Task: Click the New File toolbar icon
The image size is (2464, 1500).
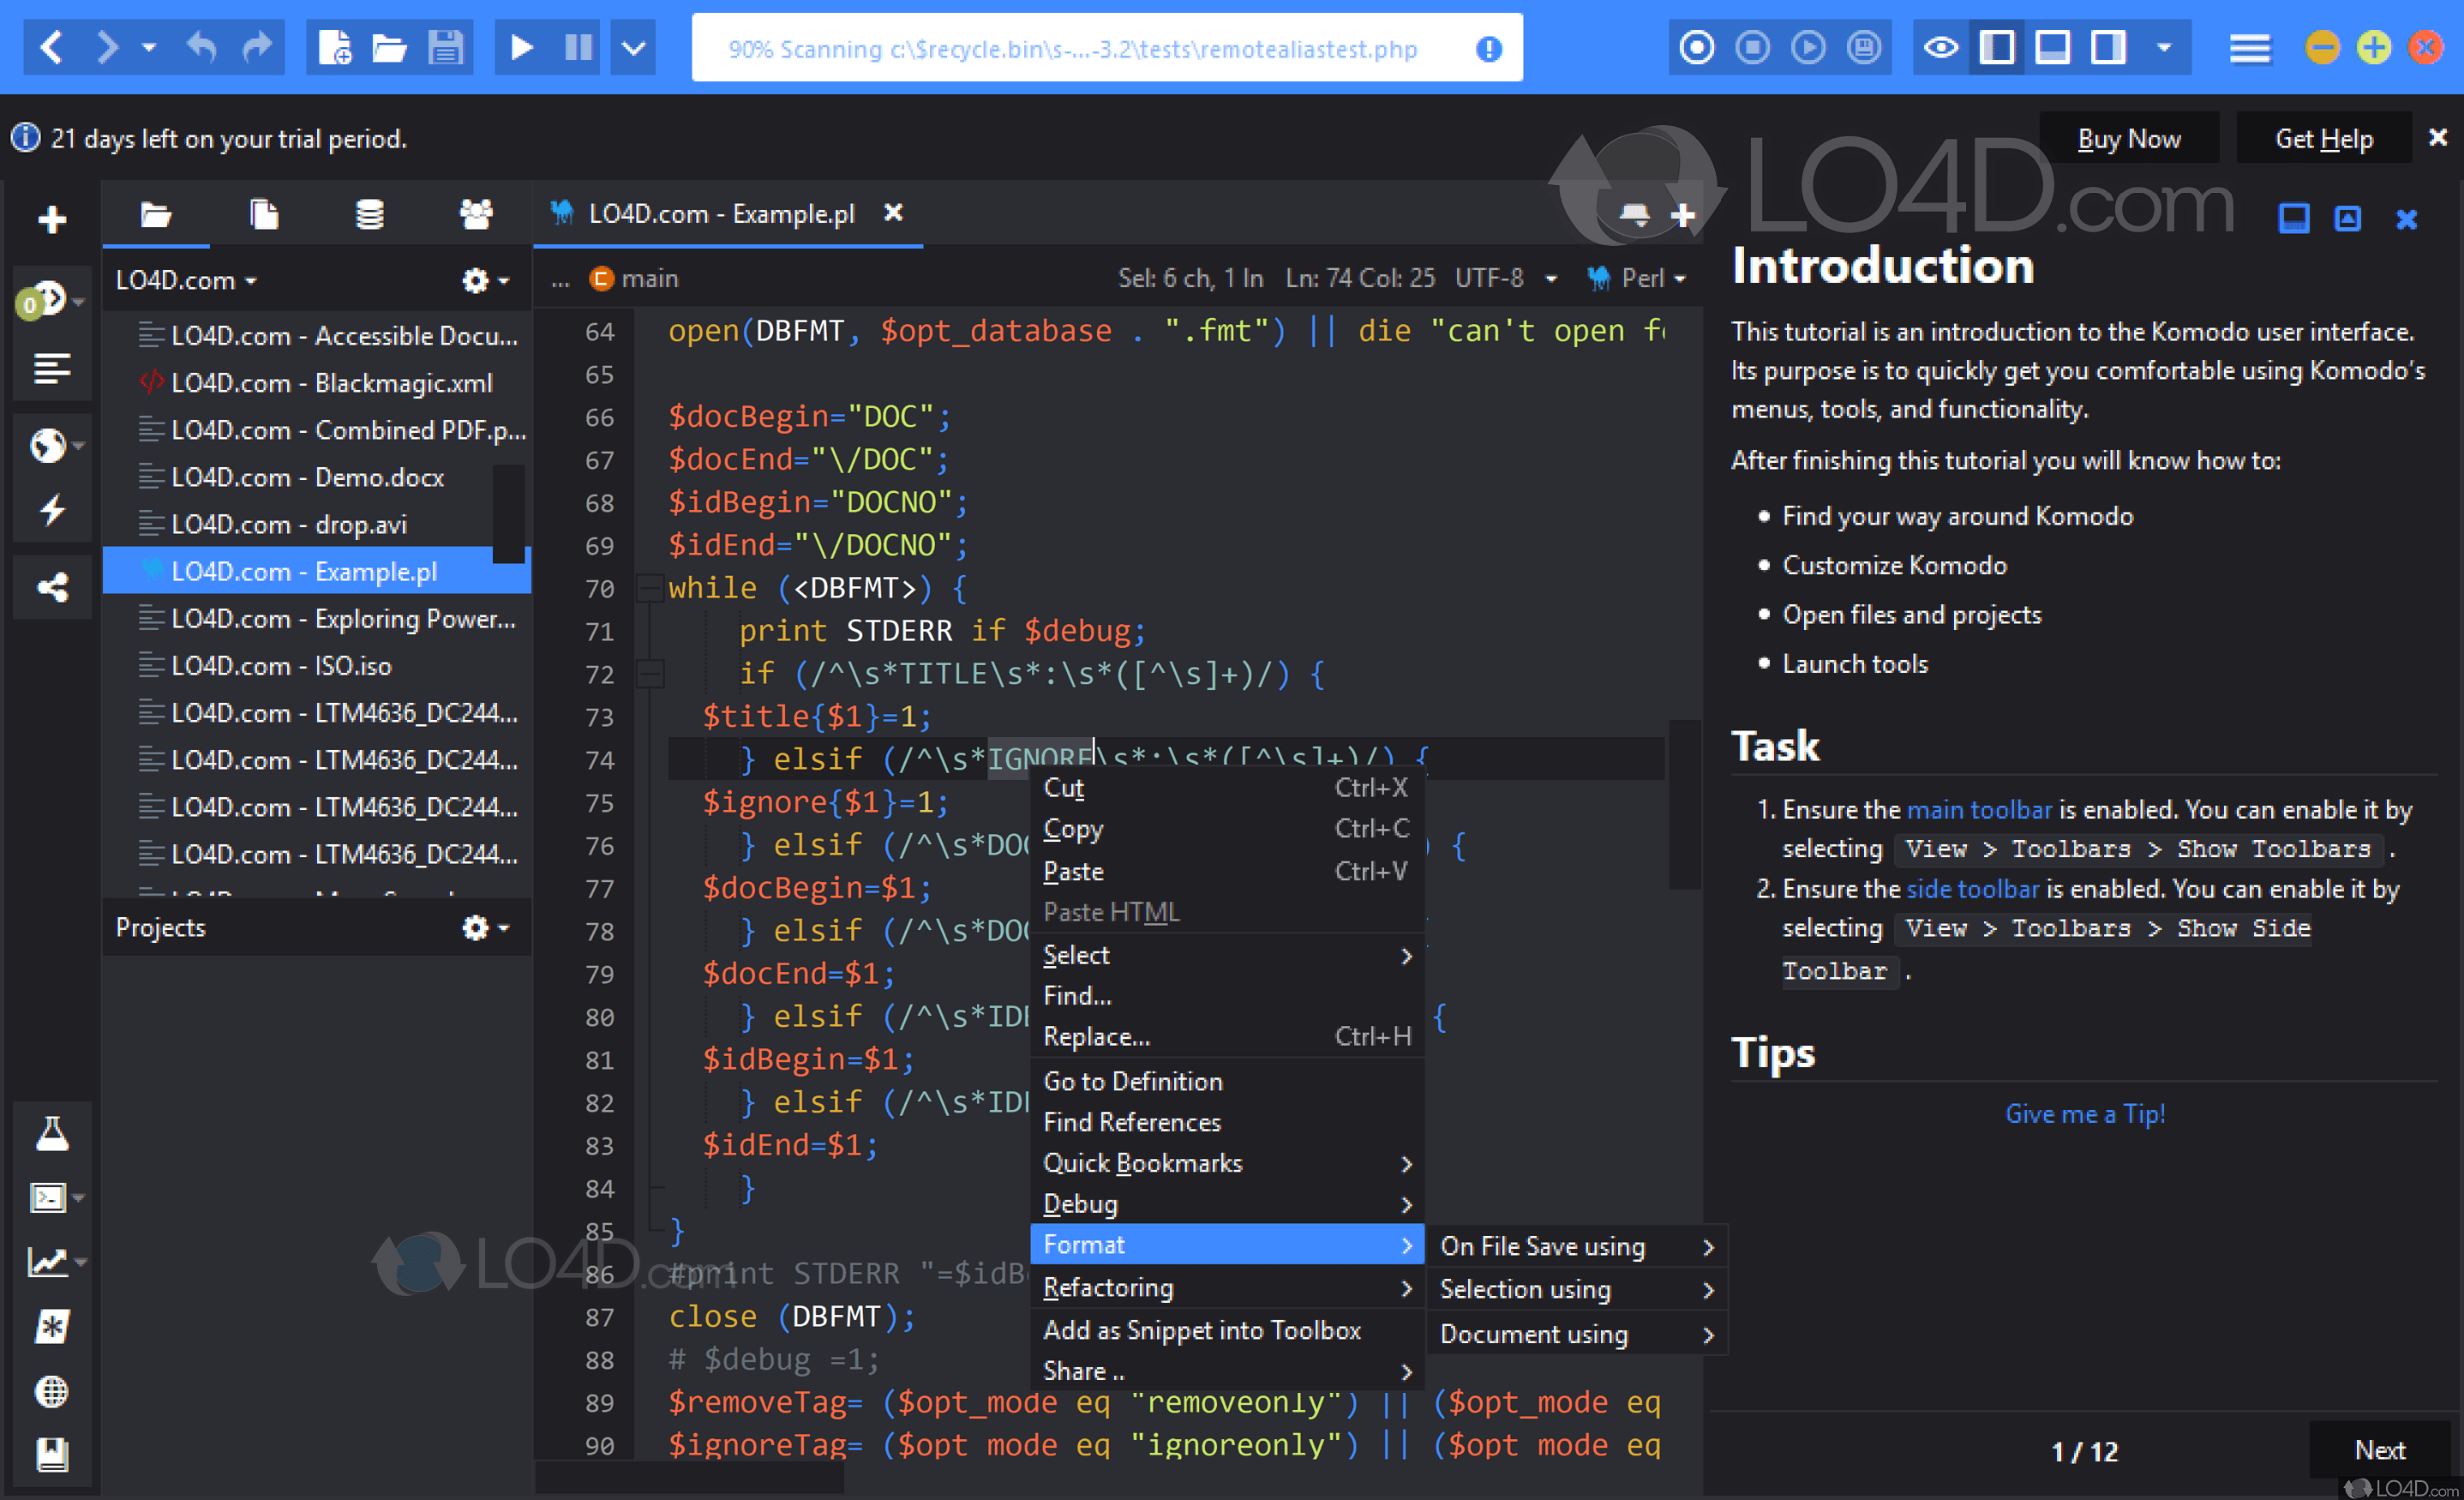Action: [334, 47]
